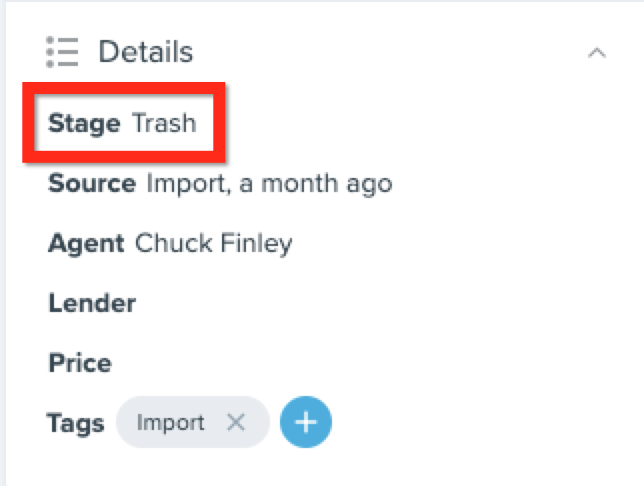Click the red outline around Stage
The width and height of the screenshot is (644, 486).
124,122
